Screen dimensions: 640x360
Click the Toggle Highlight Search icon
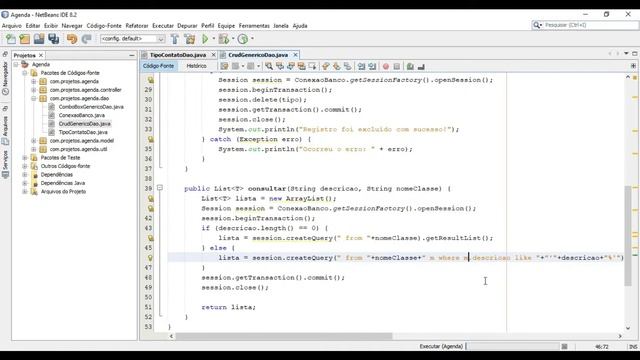[302, 66]
